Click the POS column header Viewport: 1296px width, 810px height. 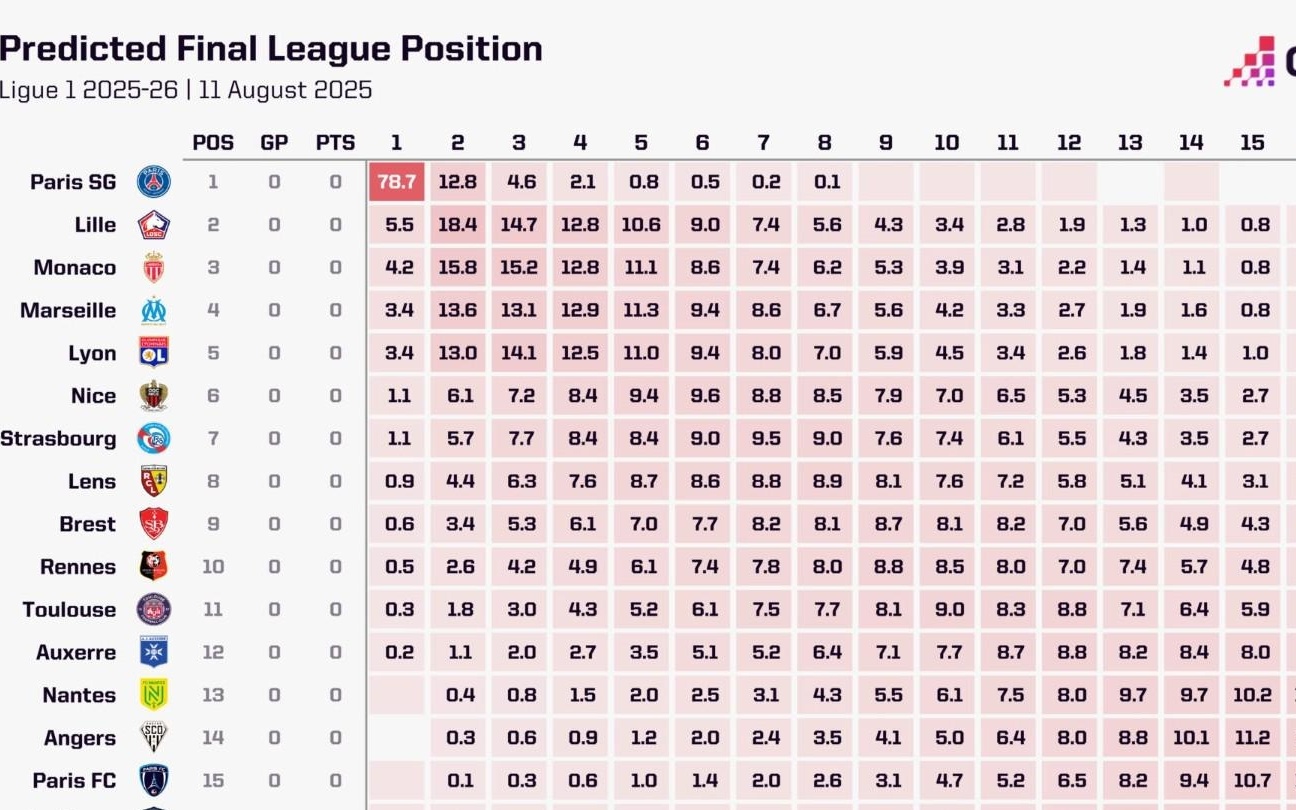(x=213, y=143)
